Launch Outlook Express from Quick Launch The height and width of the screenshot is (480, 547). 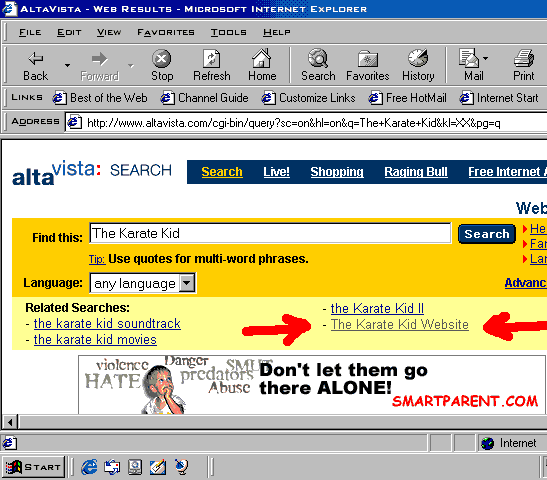pyautogui.click(x=112, y=467)
